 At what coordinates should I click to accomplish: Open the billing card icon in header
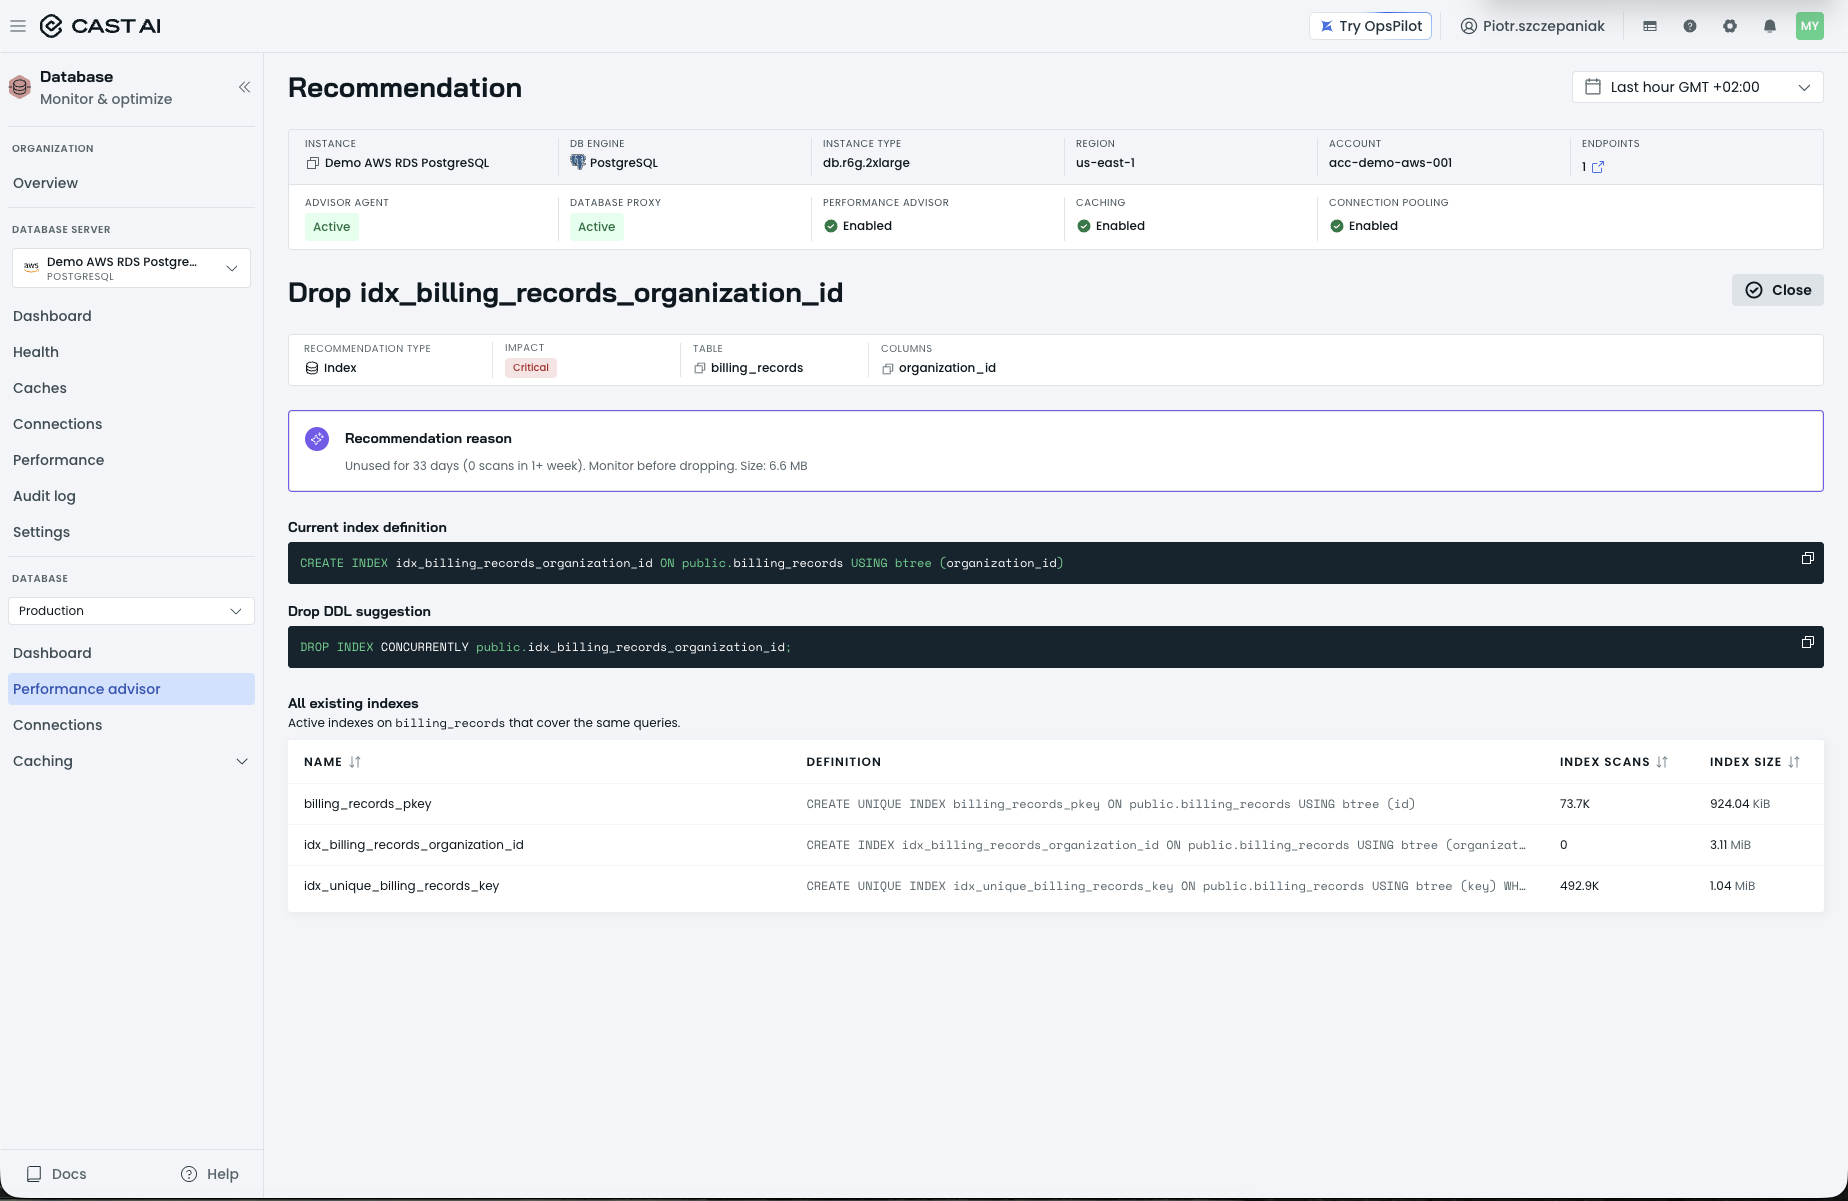tap(1650, 26)
